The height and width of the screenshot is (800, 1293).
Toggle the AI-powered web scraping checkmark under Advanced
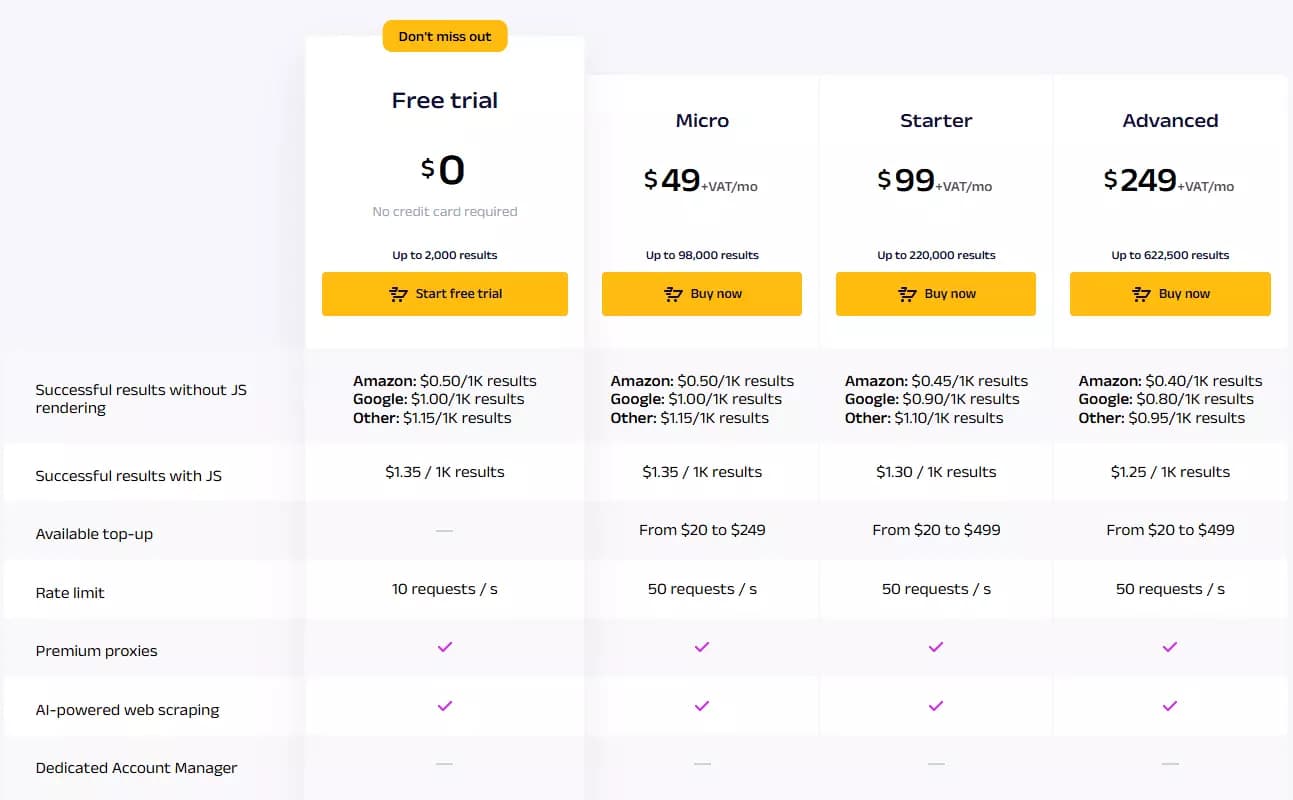[x=1169, y=705]
